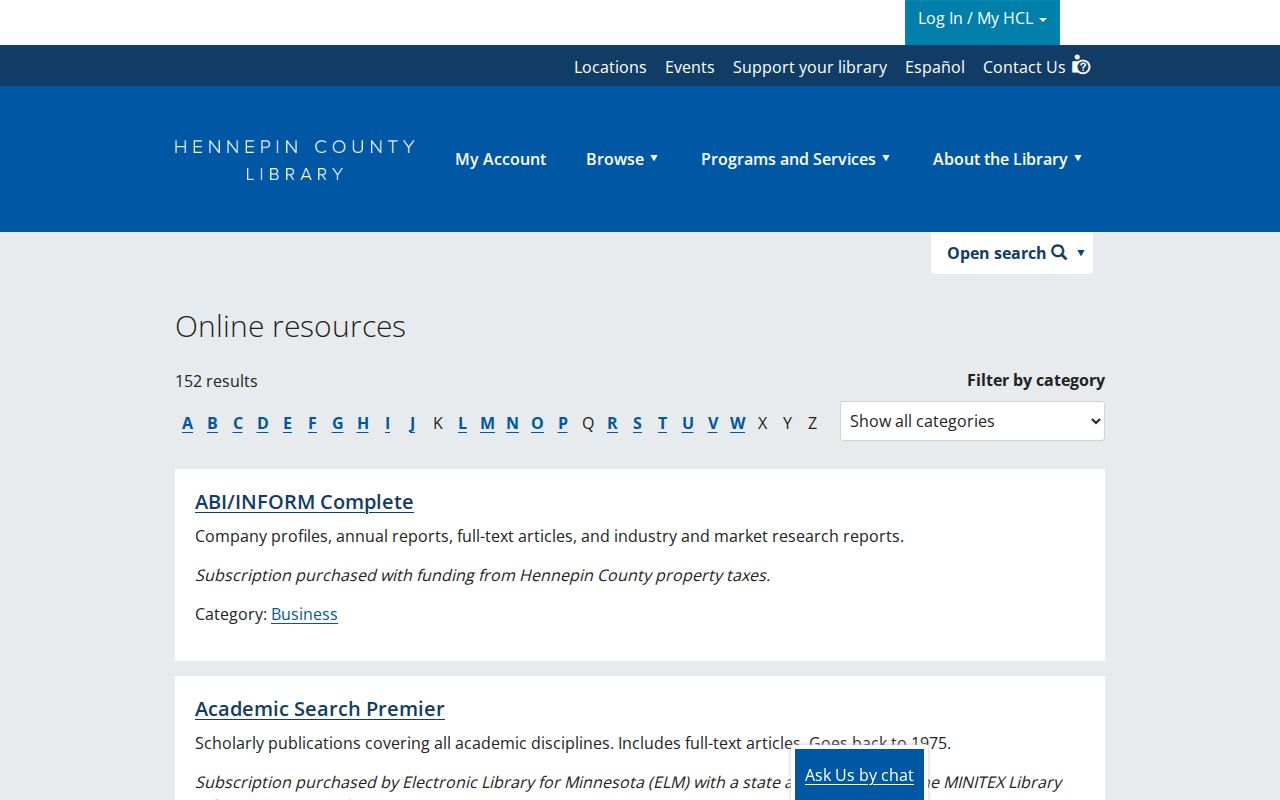The width and height of the screenshot is (1280, 800).
Task: Filter resources by letter L
Action: [462, 423]
